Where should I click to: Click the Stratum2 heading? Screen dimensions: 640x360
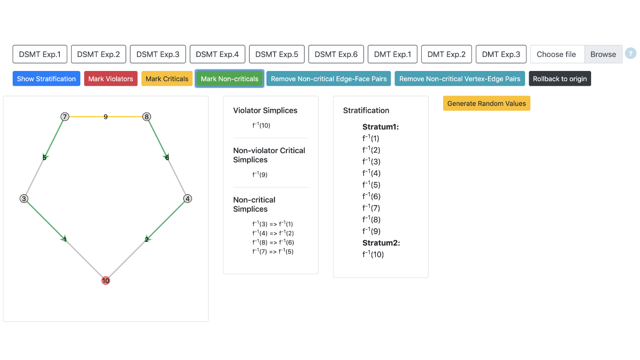pyautogui.click(x=381, y=243)
